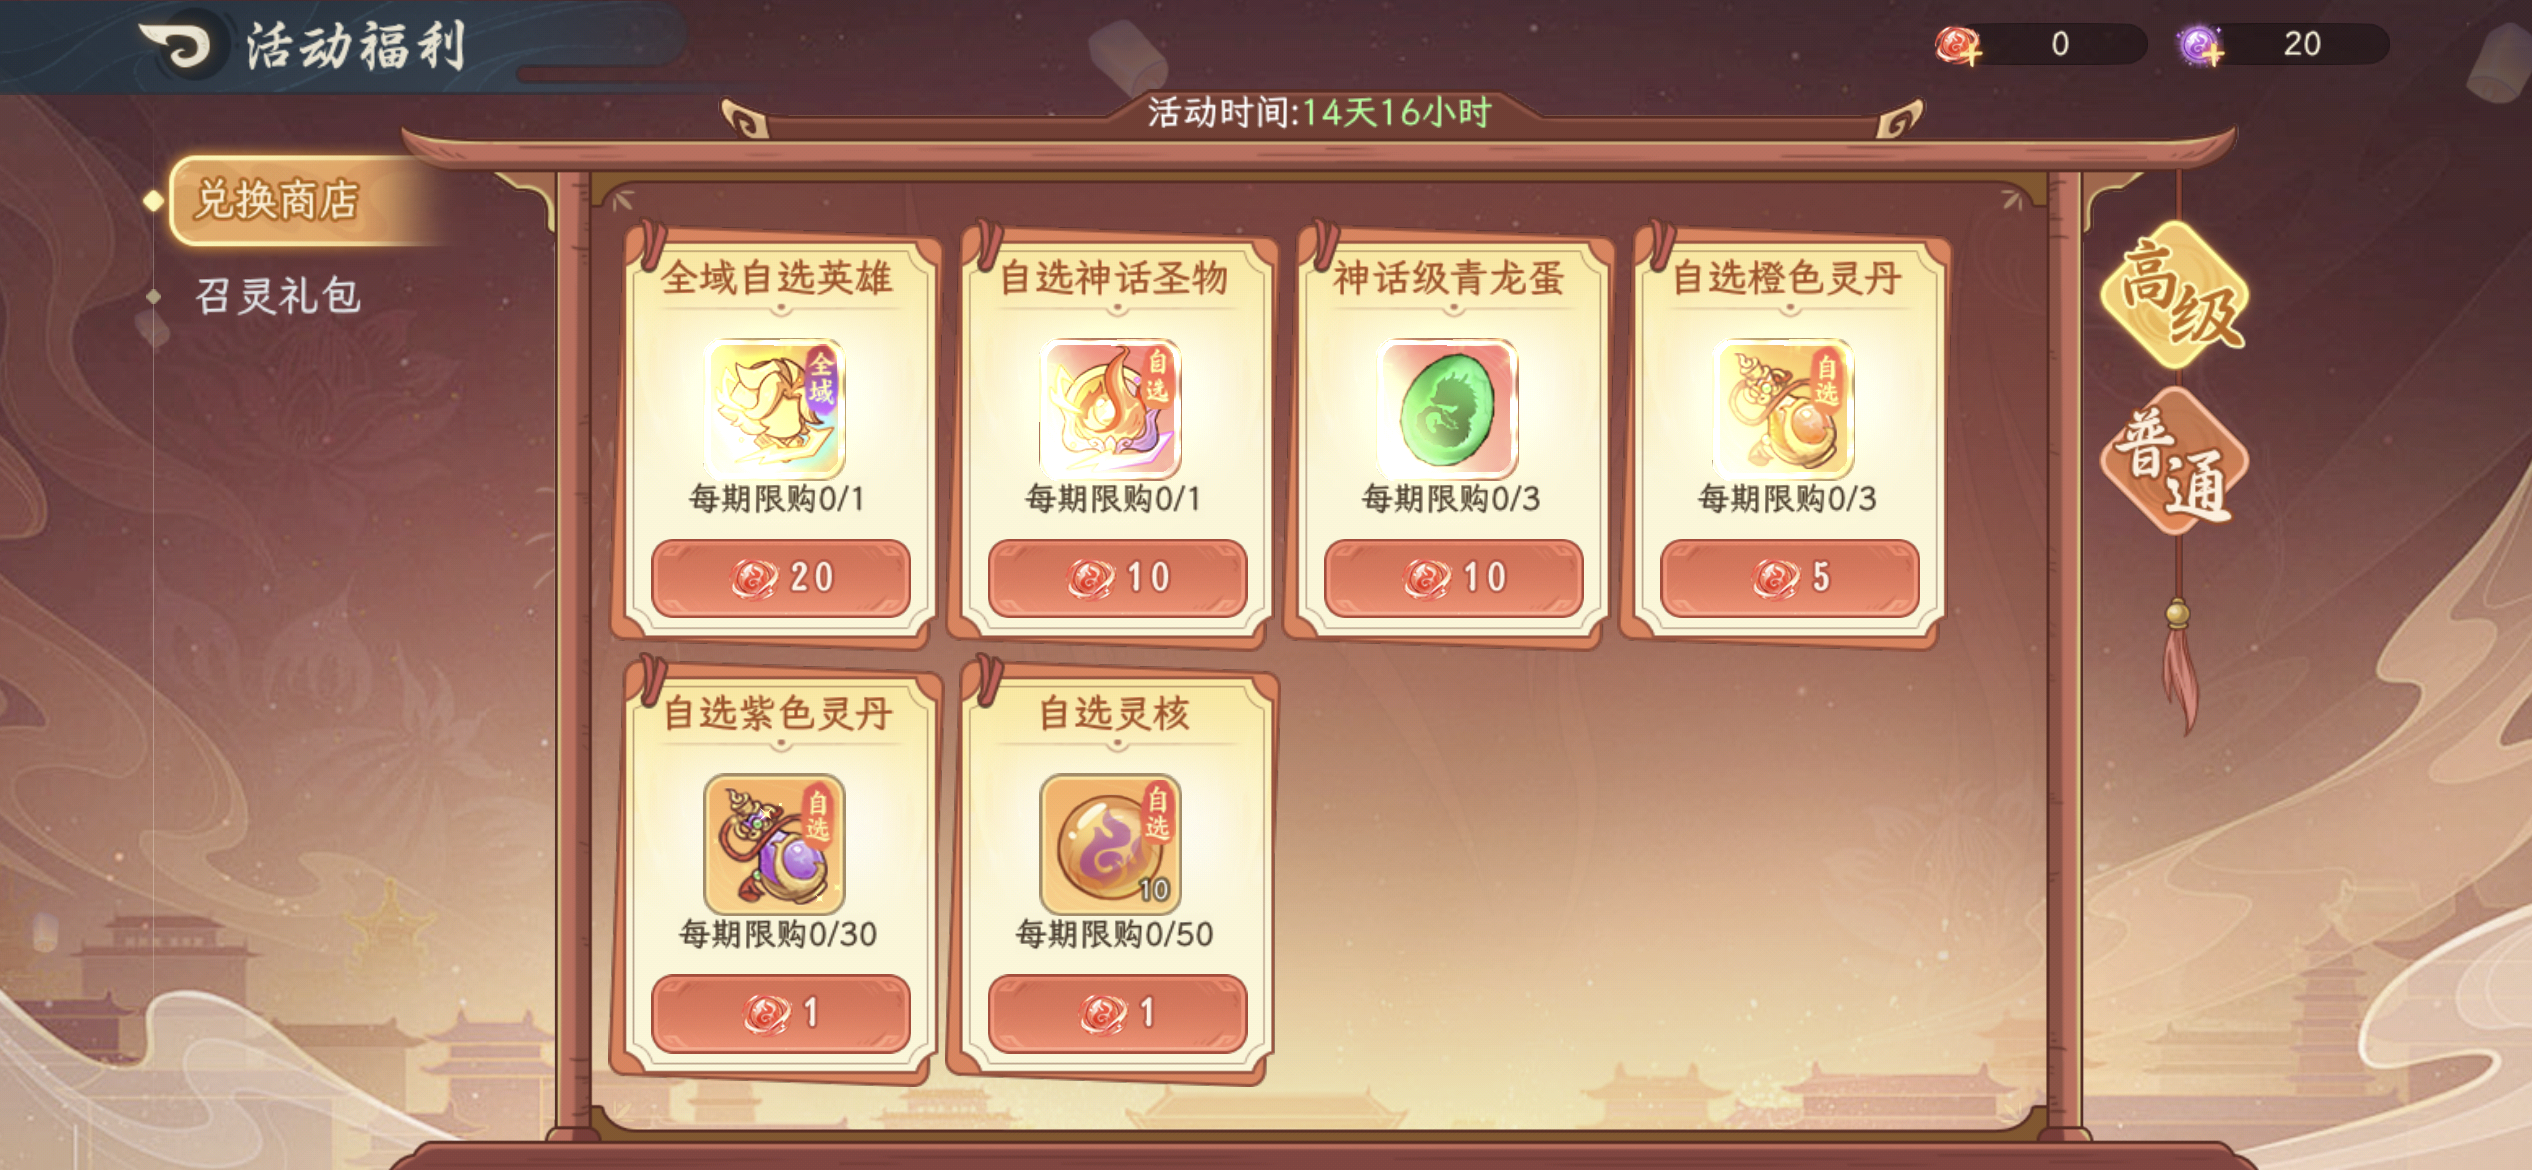Click the 活动时间 countdown banner
The width and height of the screenshot is (2532, 1170).
[1320, 112]
